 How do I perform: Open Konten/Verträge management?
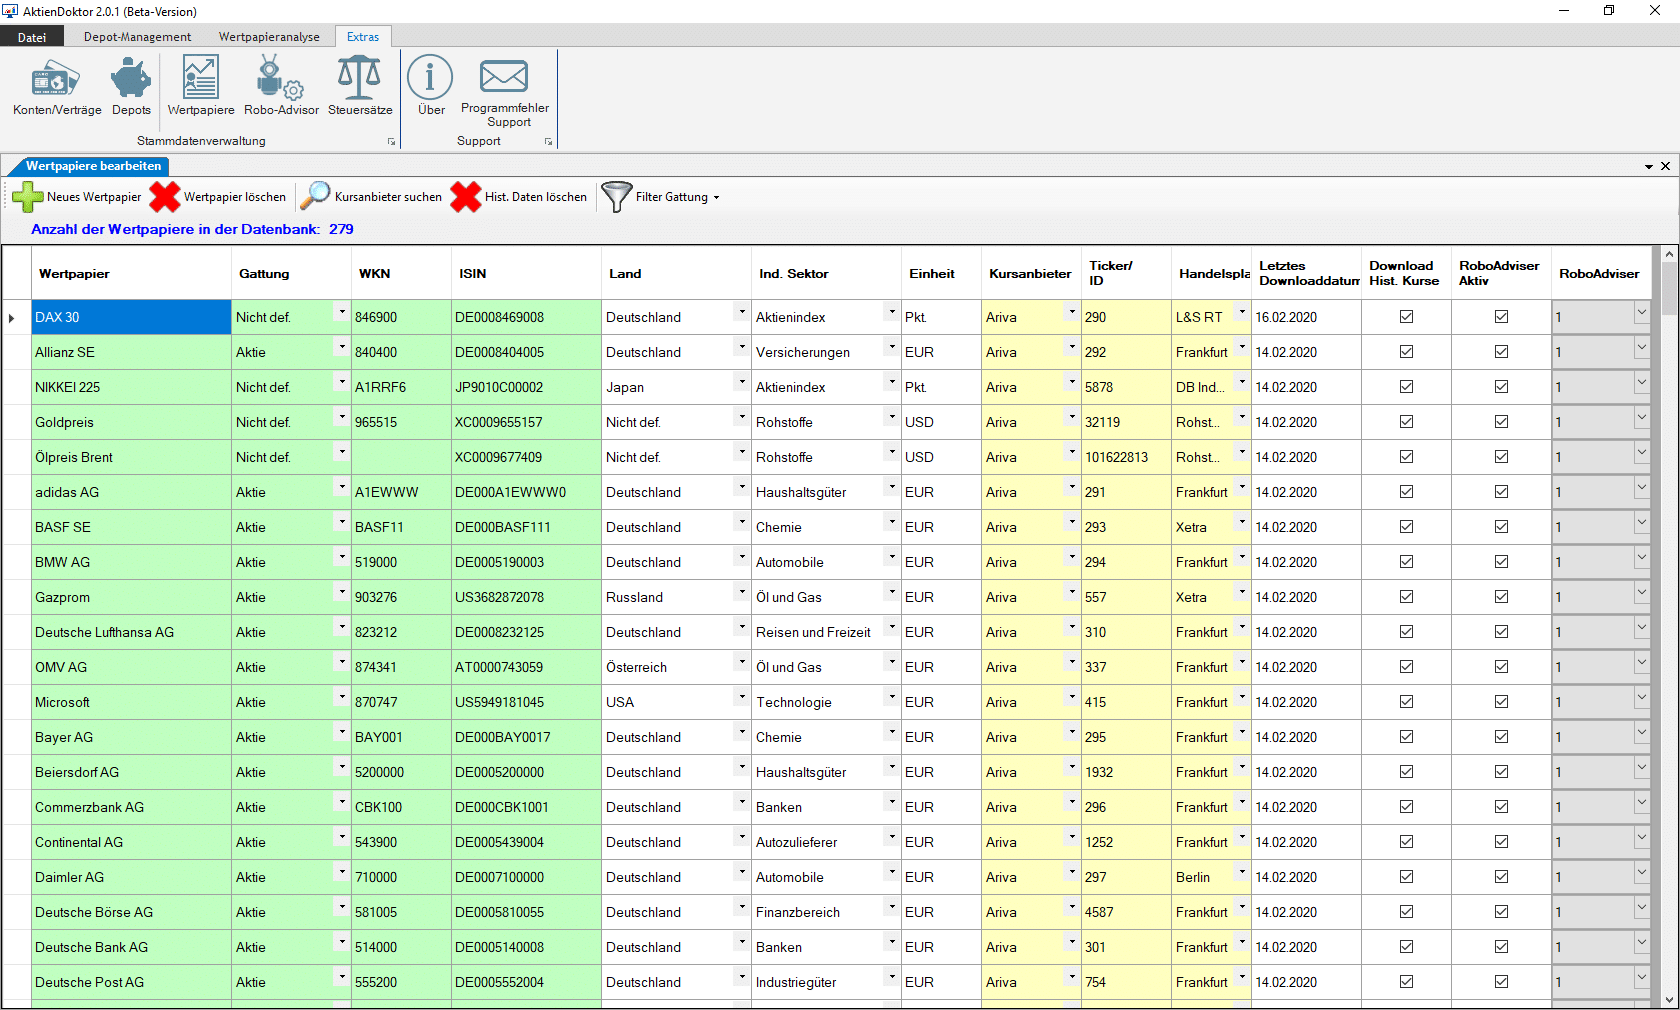click(x=57, y=88)
